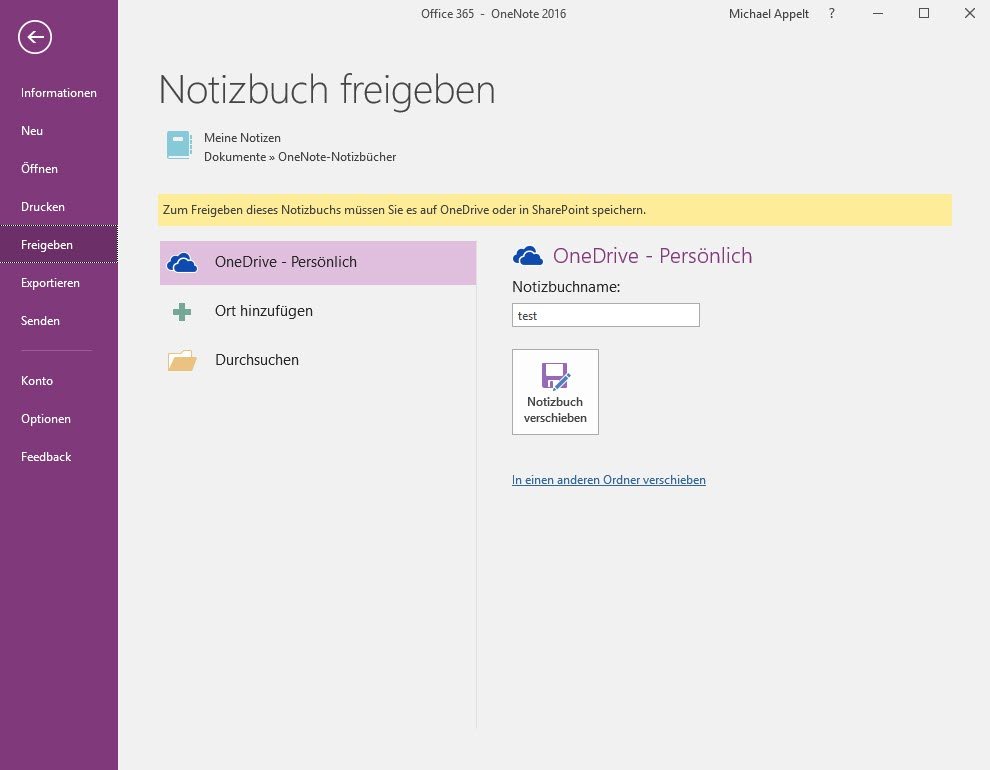Image resolution: width=990 pixels, height=770 pixels.
Task: Open Optionen from the sidebar
Action: [59, 418]
